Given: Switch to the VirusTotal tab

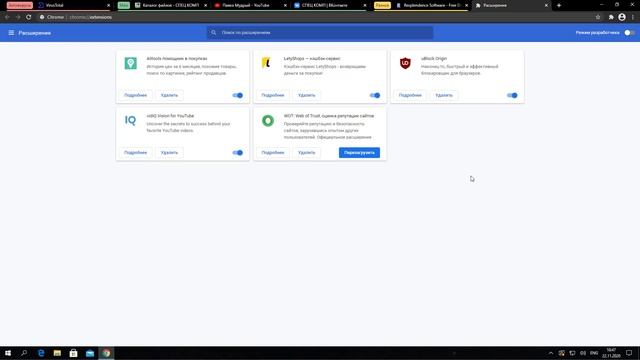Looking at the screenshot, I should click(73, 5).
